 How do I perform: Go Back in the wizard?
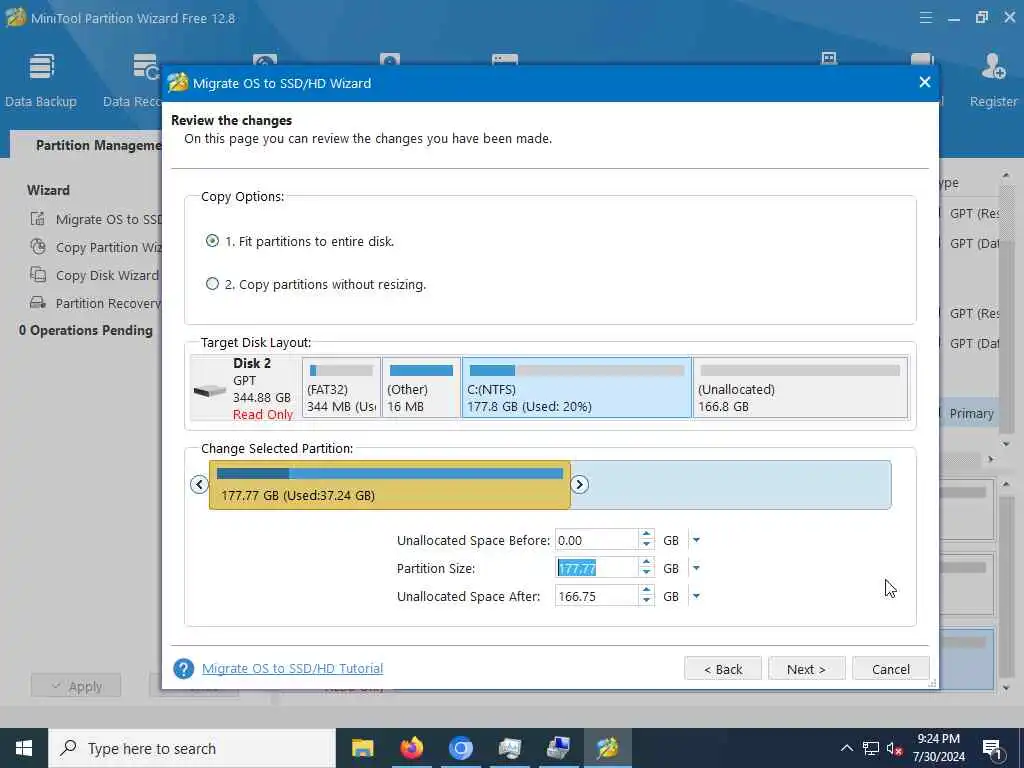pos(722,669)
